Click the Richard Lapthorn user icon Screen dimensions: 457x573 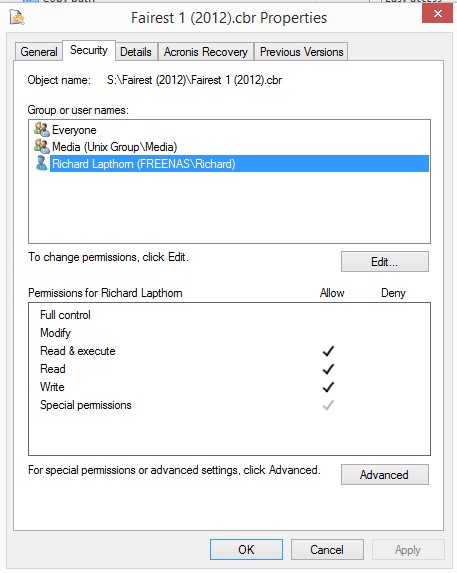(x=41, y=163)
